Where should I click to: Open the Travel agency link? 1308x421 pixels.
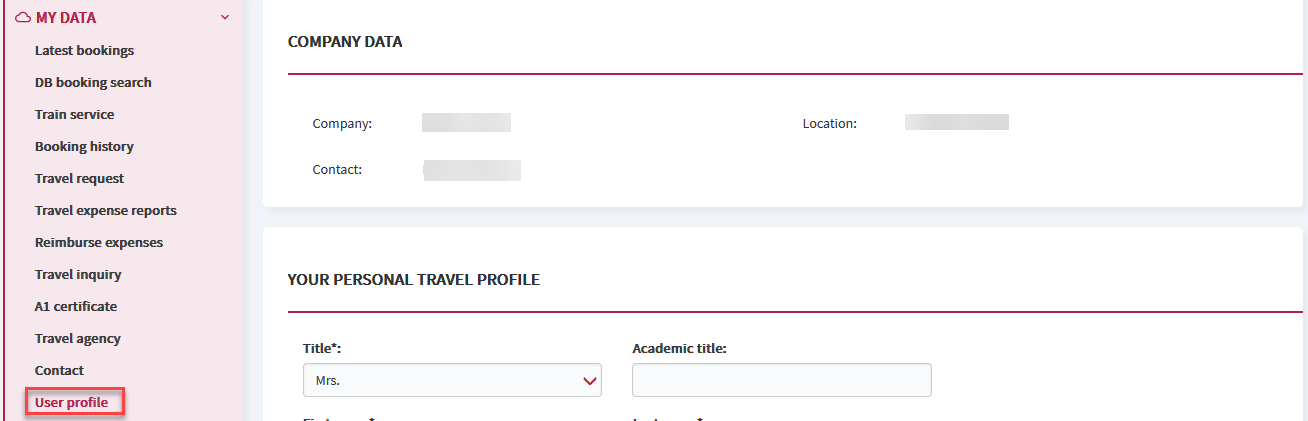coord(78,338)
